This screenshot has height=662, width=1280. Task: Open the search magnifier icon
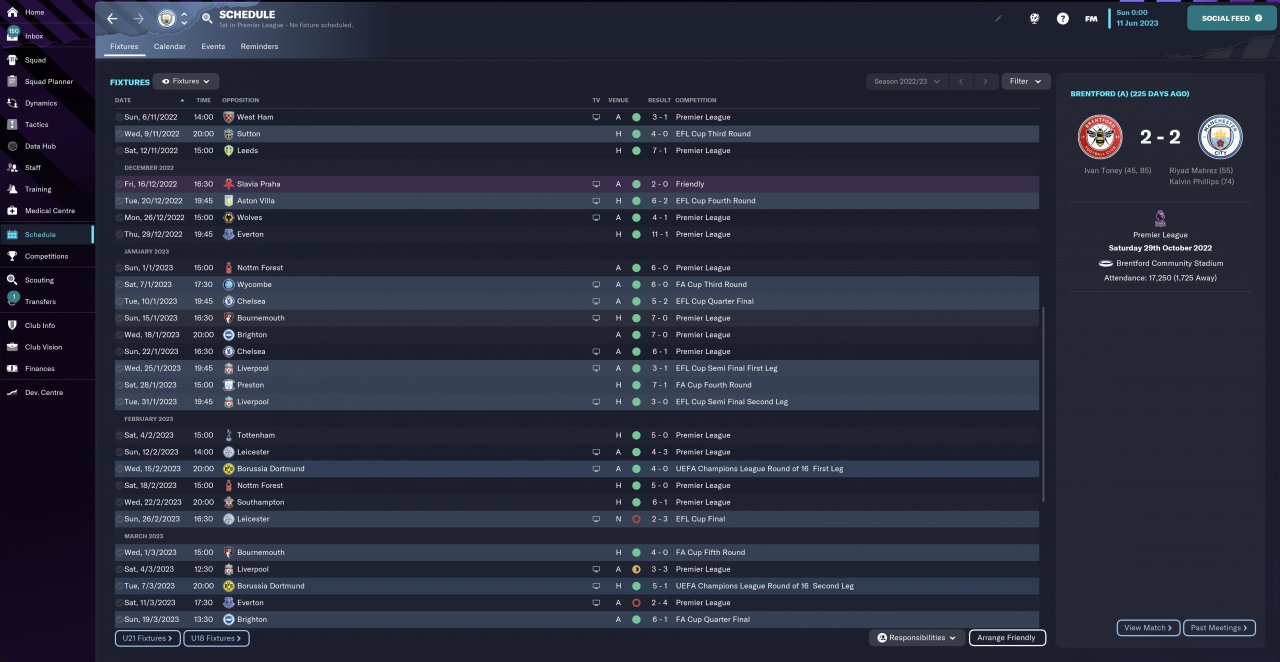[x=207, y=18]
